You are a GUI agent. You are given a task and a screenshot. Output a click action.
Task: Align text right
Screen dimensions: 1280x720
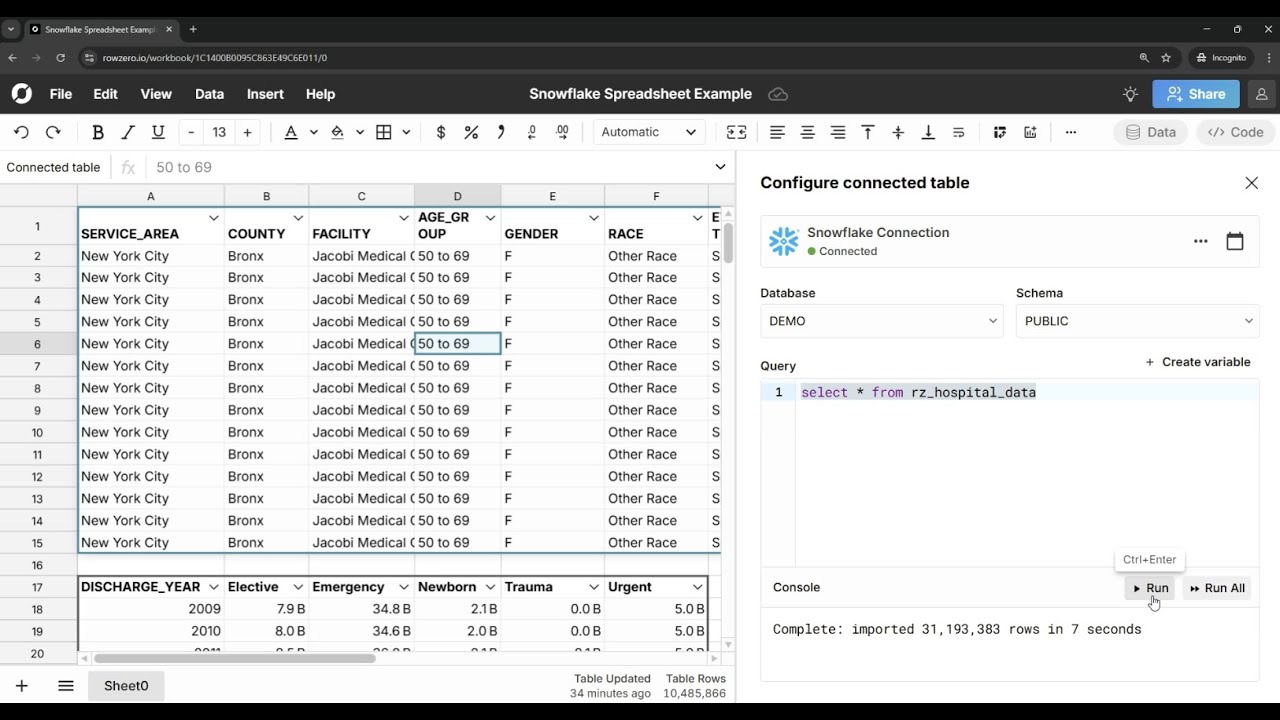(838, 132)
